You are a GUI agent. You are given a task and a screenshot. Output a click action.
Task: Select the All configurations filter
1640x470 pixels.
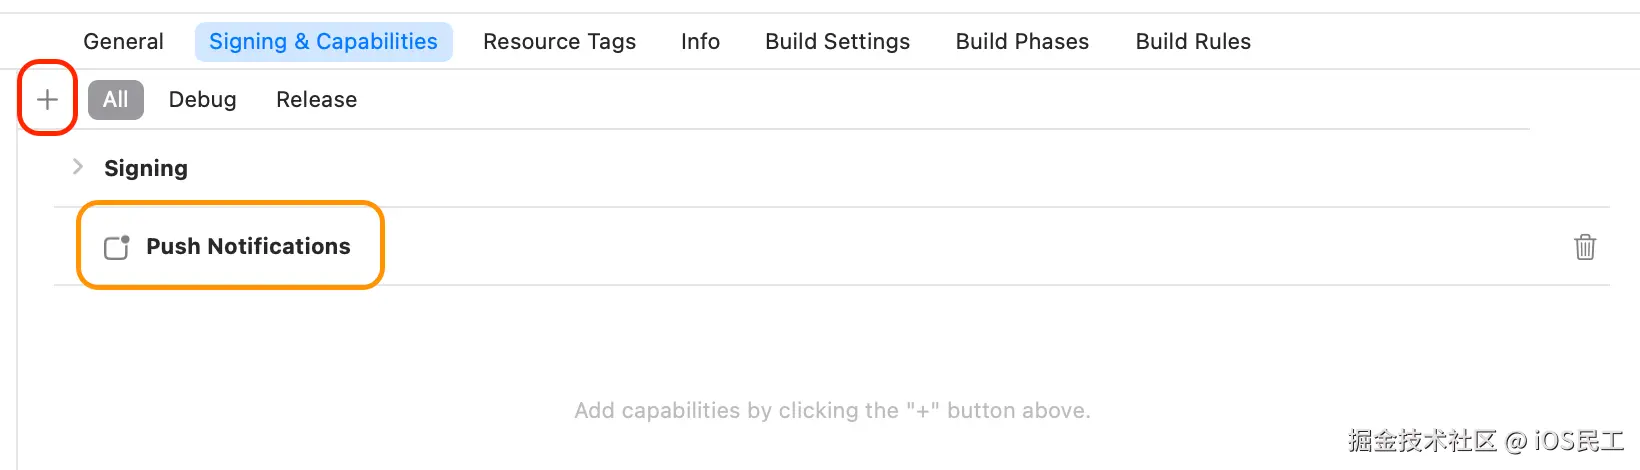116,99
